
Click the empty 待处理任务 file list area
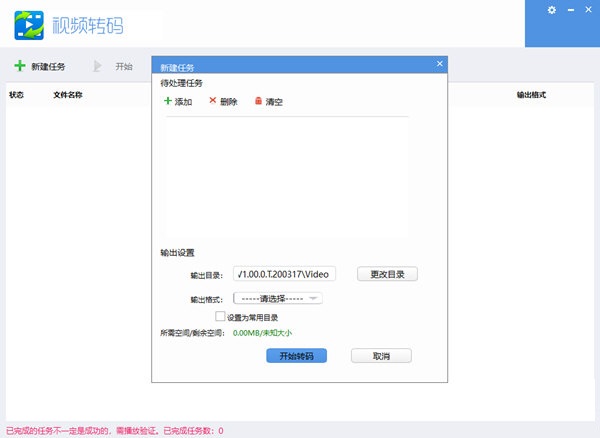pyautogui.click(x=287, y=175)
